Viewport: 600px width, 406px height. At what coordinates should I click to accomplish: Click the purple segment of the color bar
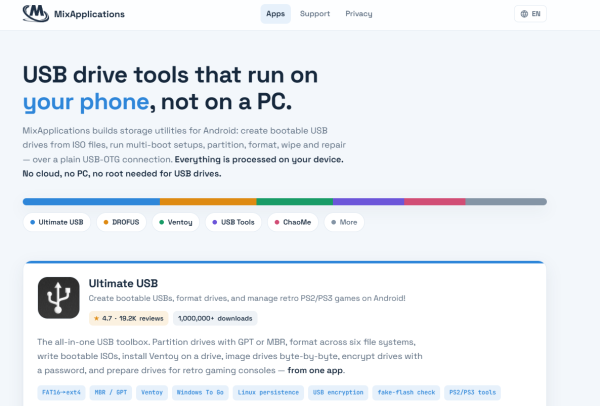tap(368, 202)
